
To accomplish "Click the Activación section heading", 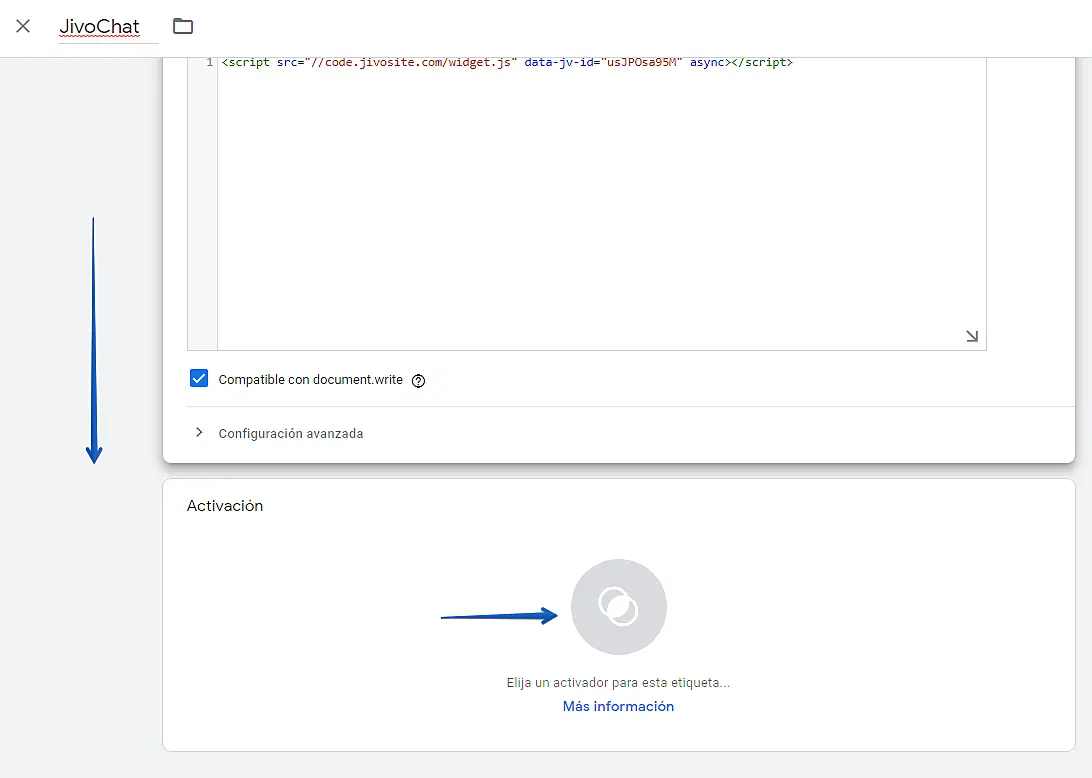I will point(225,506).
